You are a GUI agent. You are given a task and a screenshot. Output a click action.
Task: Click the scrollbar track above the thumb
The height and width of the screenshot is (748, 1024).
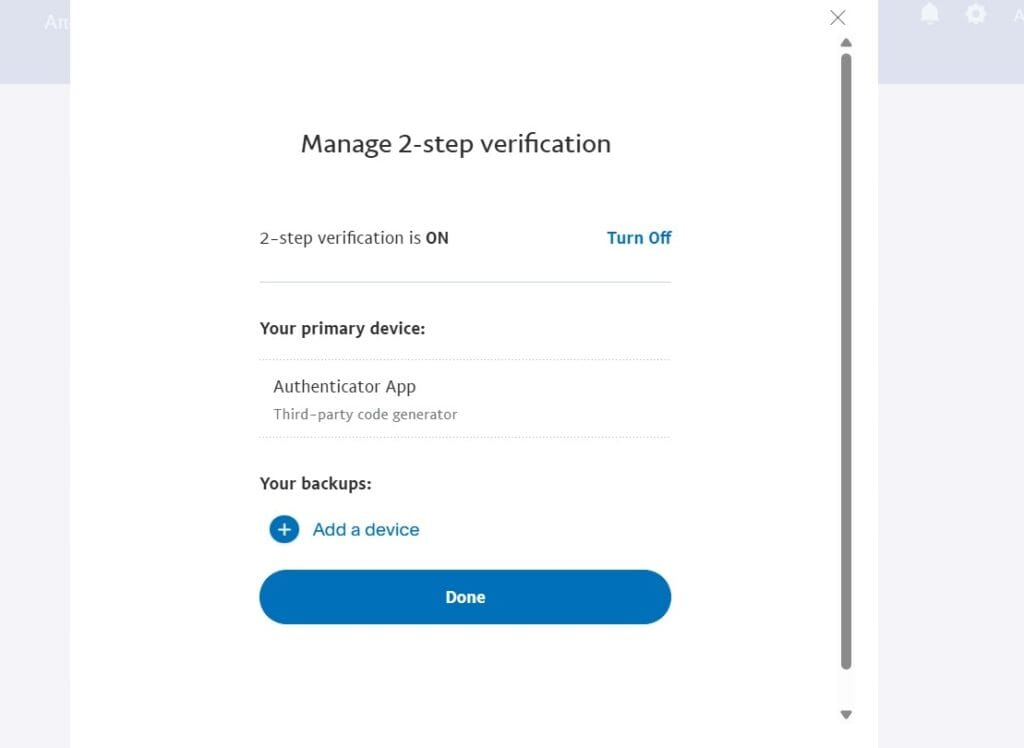click(x=846, y=50)
